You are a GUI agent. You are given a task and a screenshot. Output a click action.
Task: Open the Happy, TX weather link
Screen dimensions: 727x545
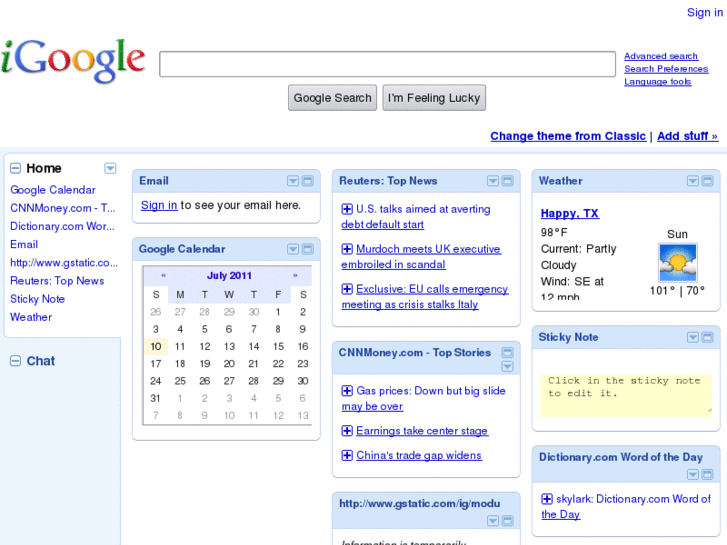coord(570,213)
